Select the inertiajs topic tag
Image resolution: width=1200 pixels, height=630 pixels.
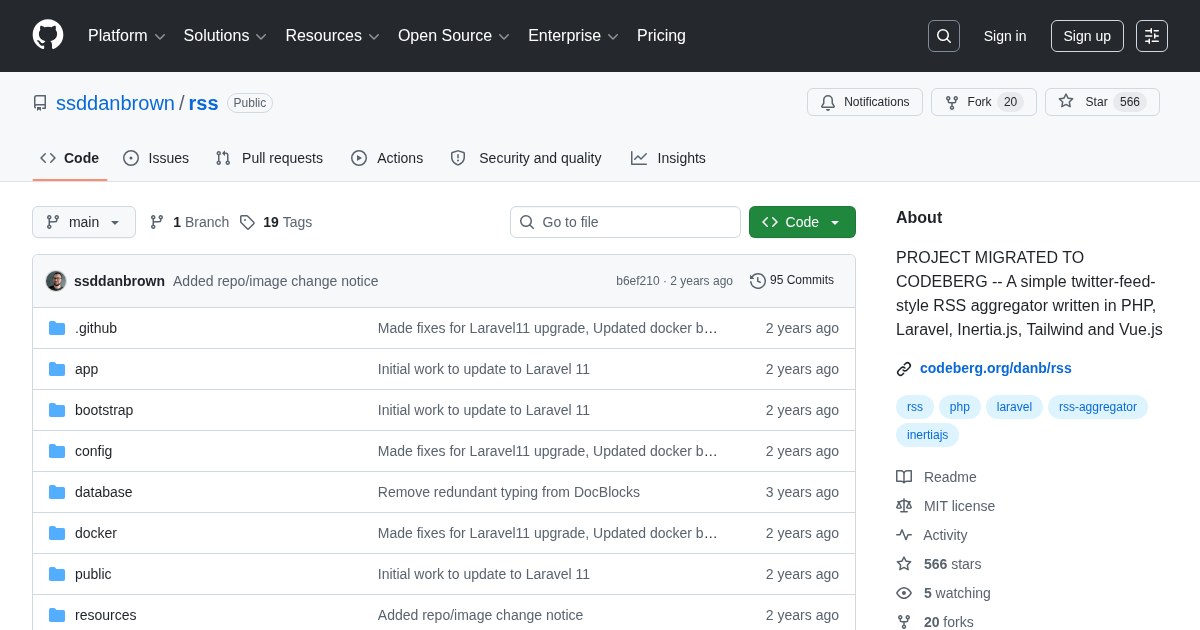927,435
